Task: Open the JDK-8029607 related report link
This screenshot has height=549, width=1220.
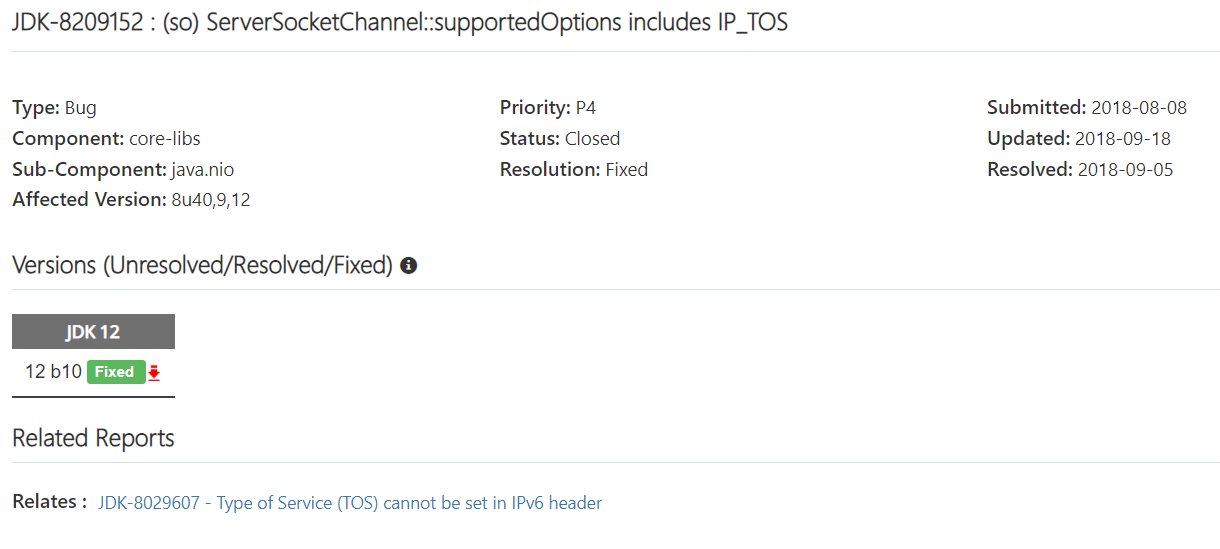Action: click(x=350, y=503)
